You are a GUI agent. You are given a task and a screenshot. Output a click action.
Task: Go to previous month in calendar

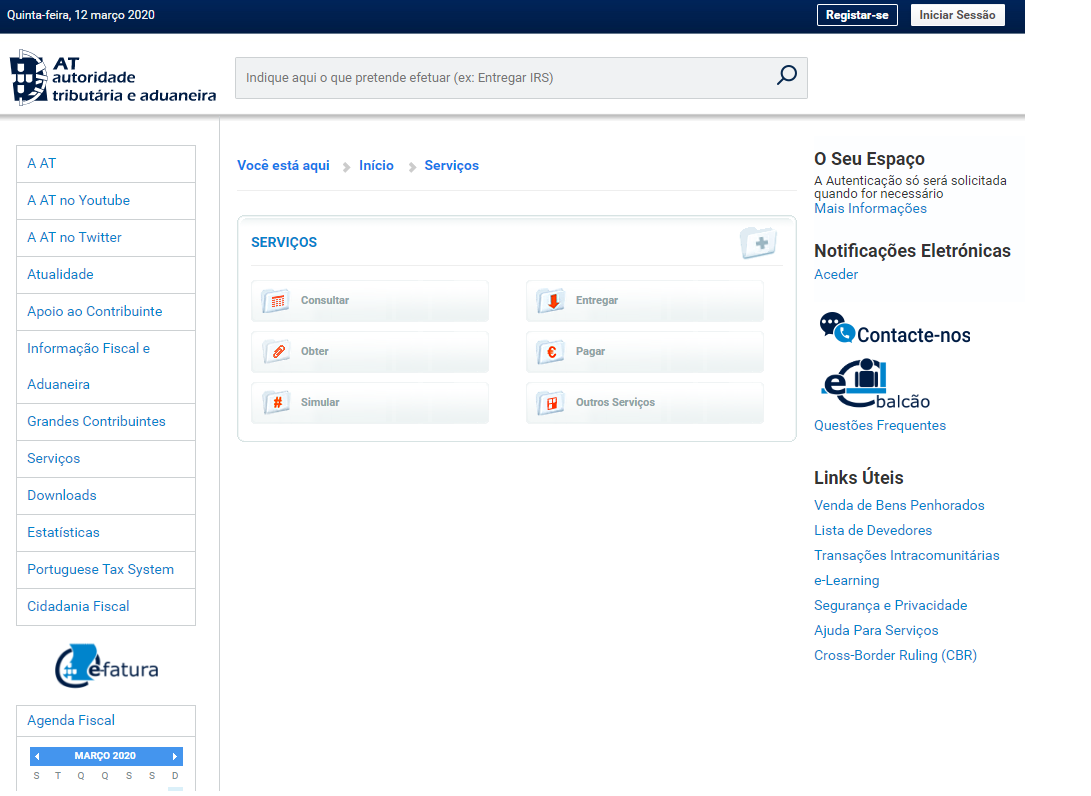(38, 756)
